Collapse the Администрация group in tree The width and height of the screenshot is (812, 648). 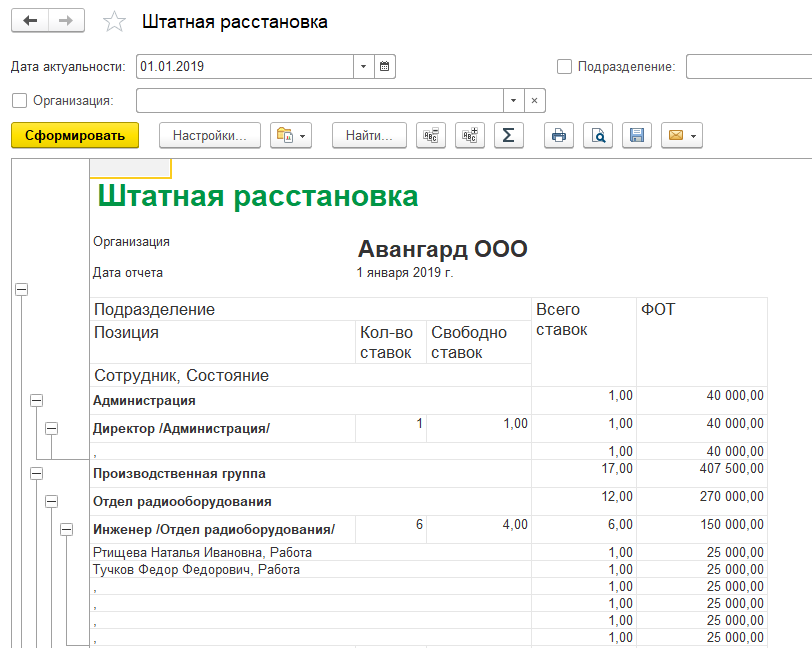[x=37, y=400]
